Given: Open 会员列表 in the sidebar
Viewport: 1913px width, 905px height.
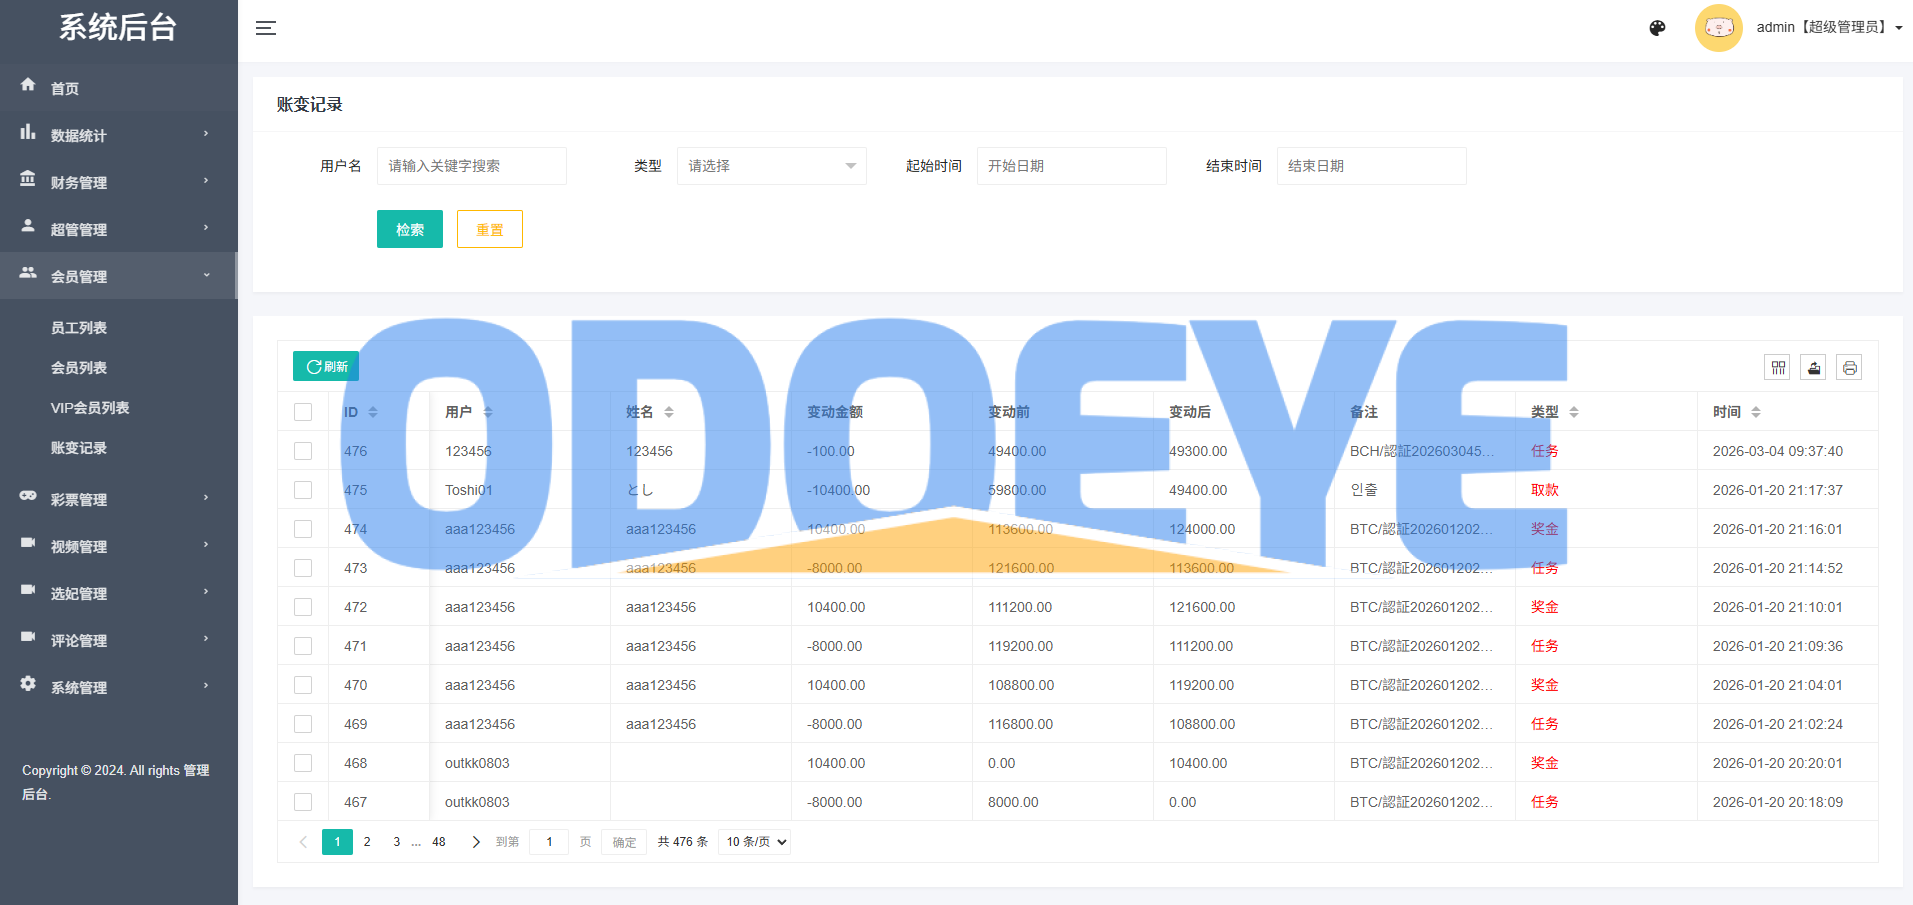Looking at the screenshot, I should (79, 368).
